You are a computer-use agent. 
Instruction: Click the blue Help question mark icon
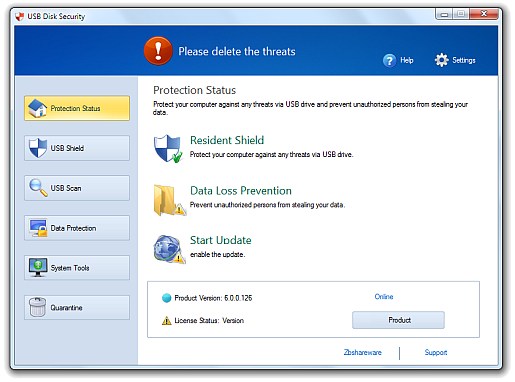click(389, 60)
